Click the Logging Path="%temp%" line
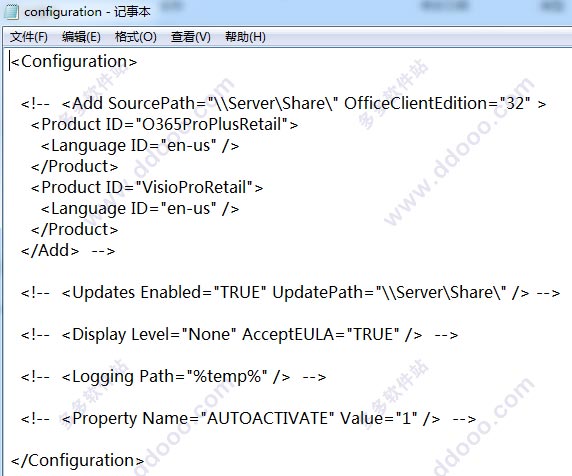This screenshot has width=572, height=476. coord(174,377)
